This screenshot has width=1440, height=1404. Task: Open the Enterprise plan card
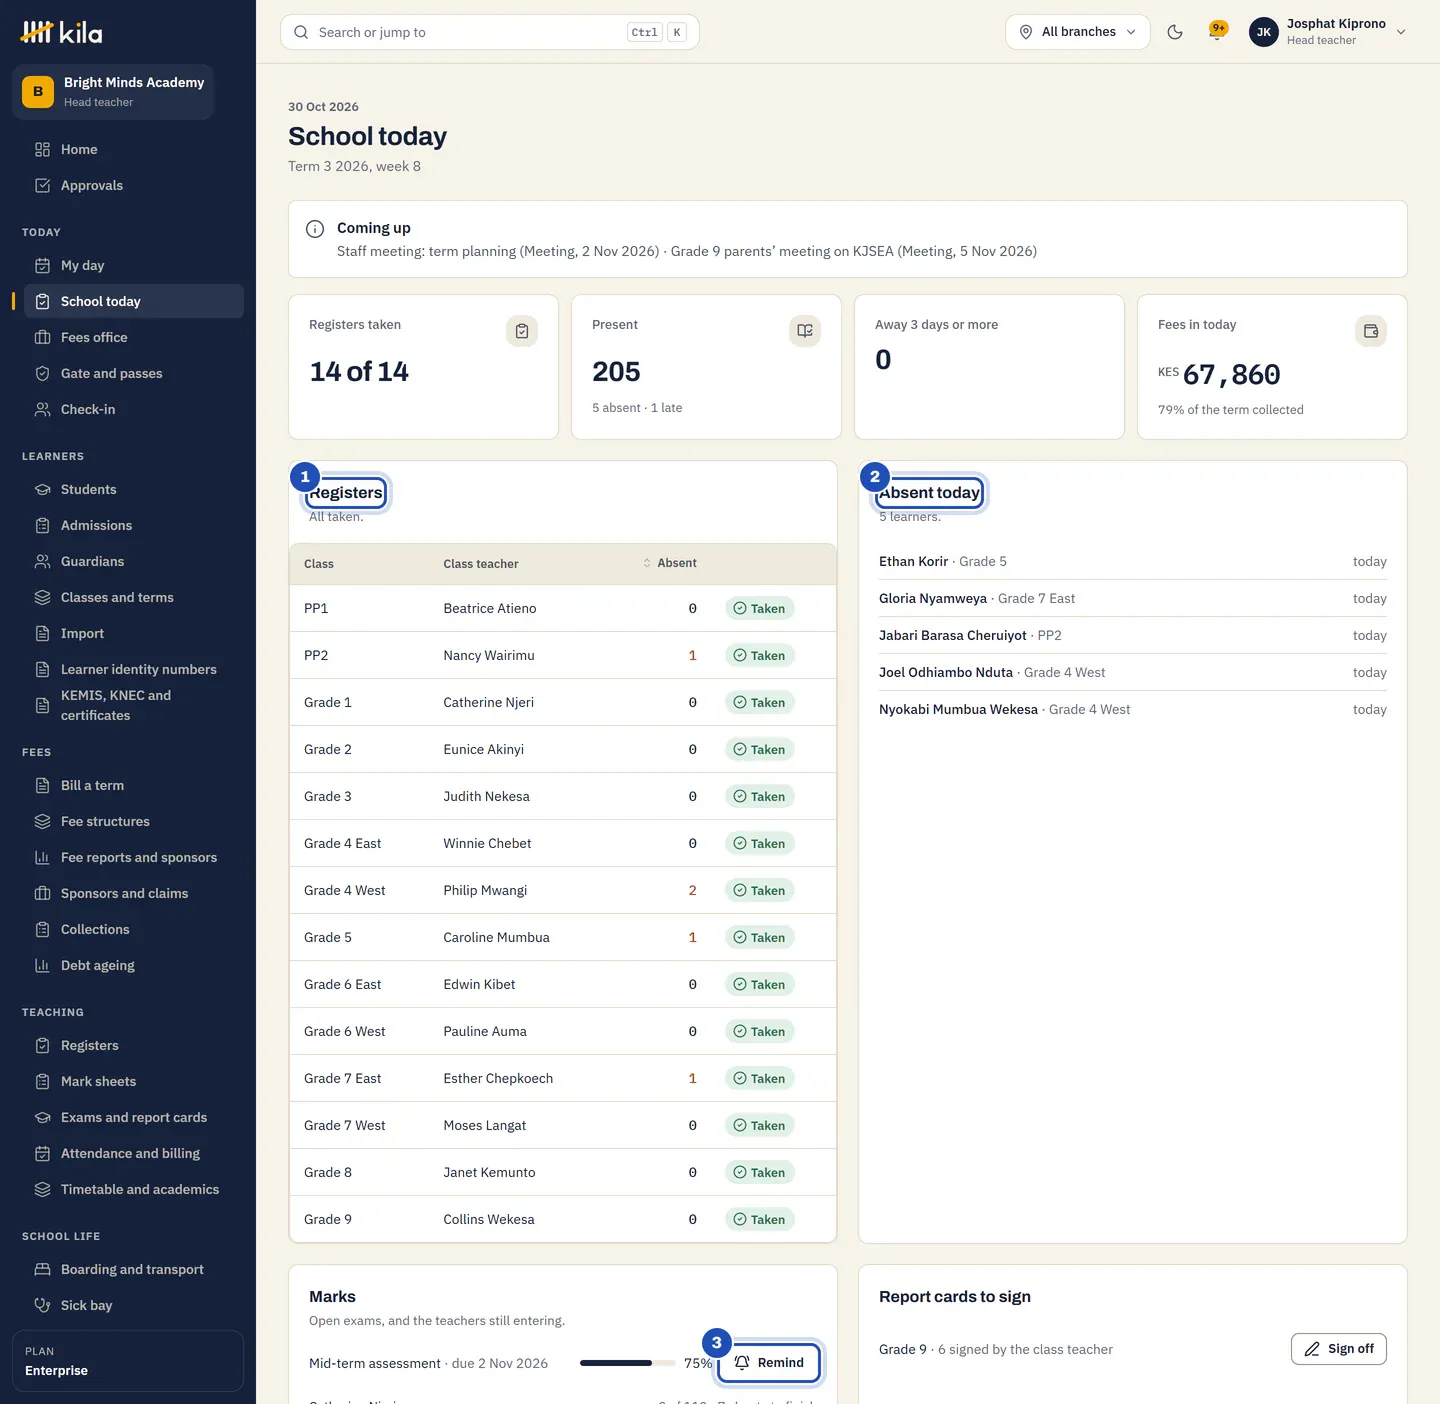128,1361
